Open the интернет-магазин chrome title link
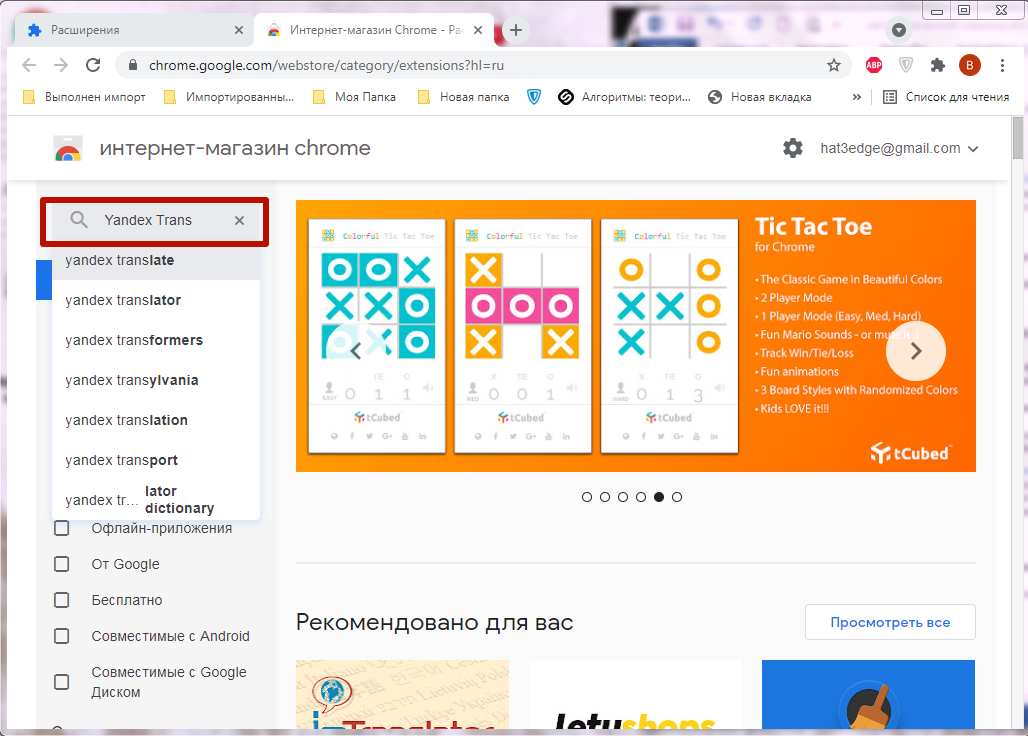This screenshot has height=736, width=1028. point(235,149)
